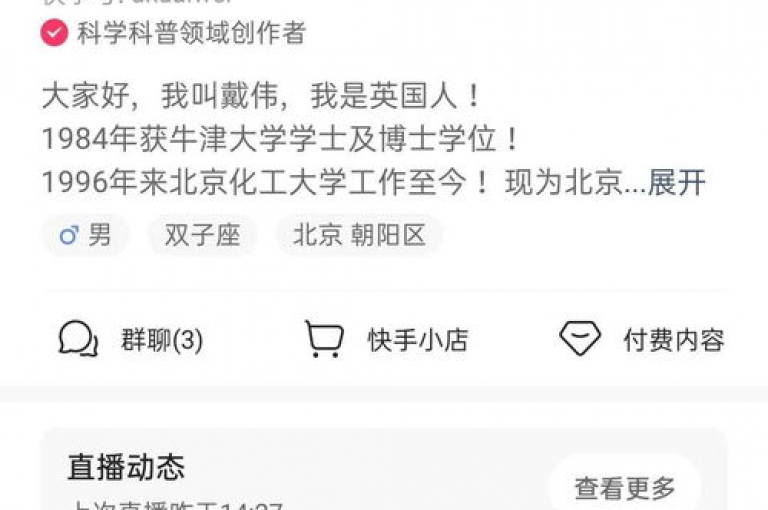This screenshot has width=768, height=510.
Task: Expand the bio with 展开
Action: point(676,182)
